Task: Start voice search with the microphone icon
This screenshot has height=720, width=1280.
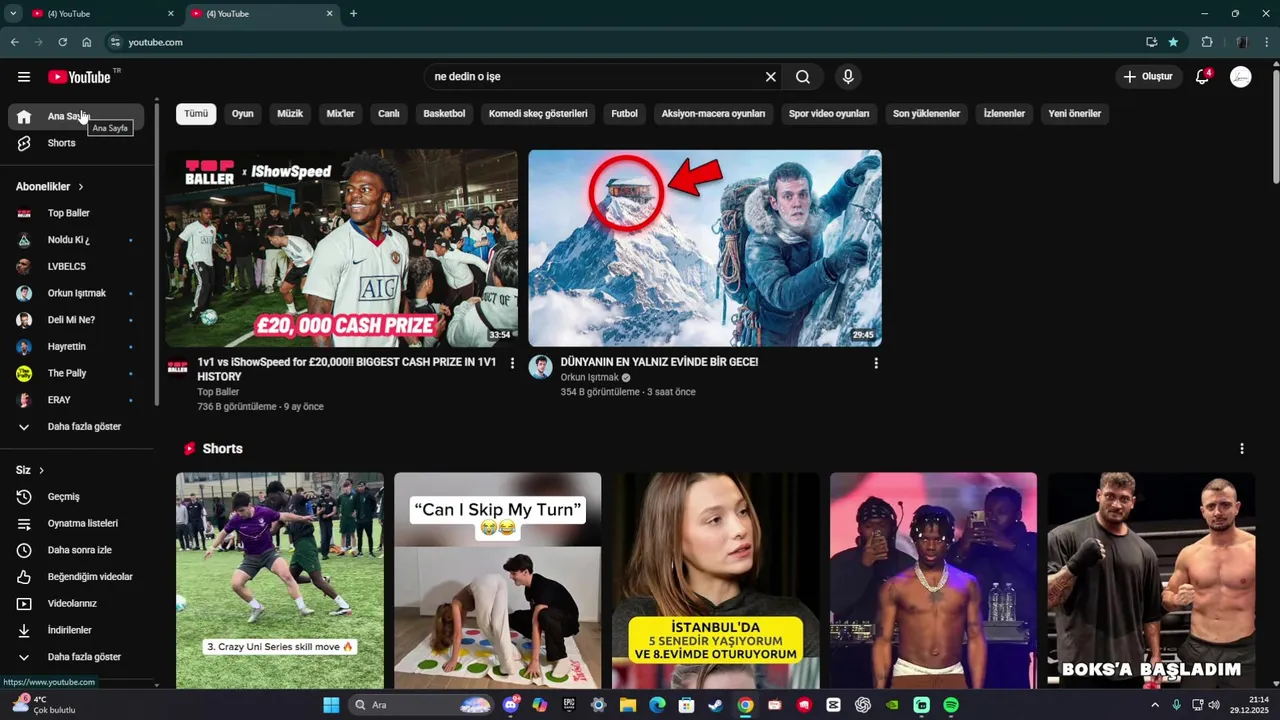Action: [848, 77]
